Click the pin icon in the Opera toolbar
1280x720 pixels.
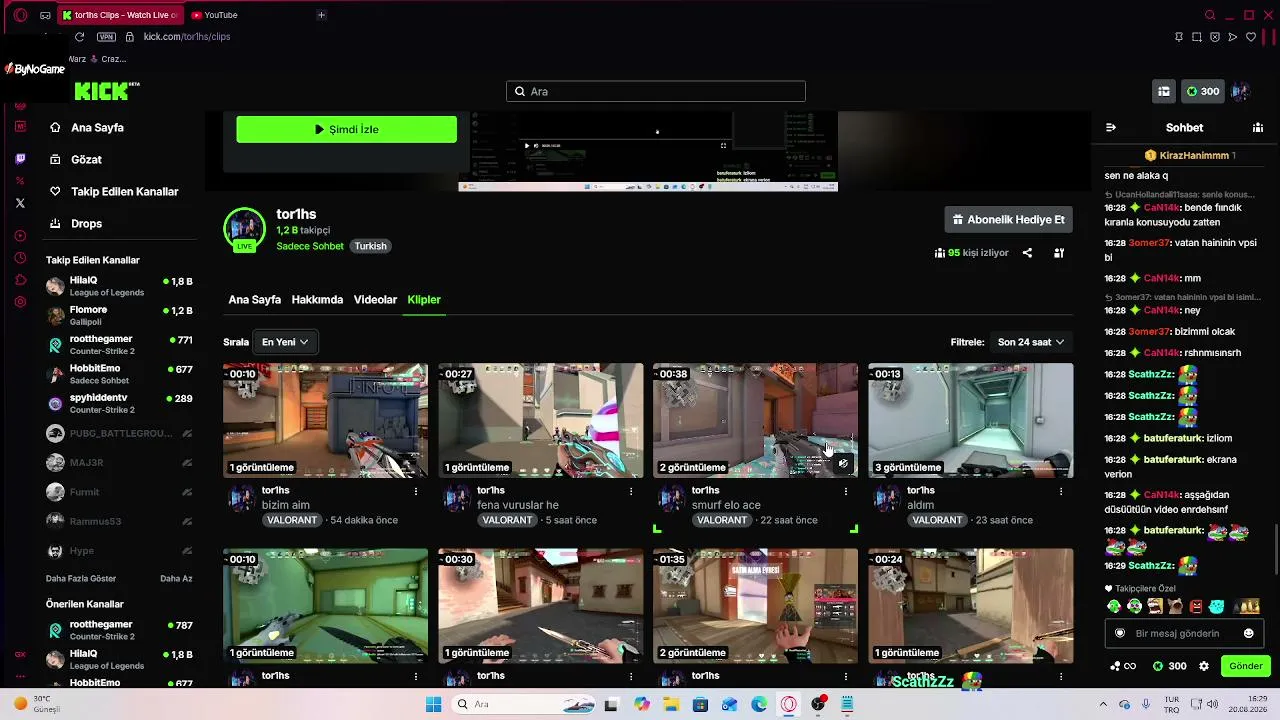(x=1179, y=37)
